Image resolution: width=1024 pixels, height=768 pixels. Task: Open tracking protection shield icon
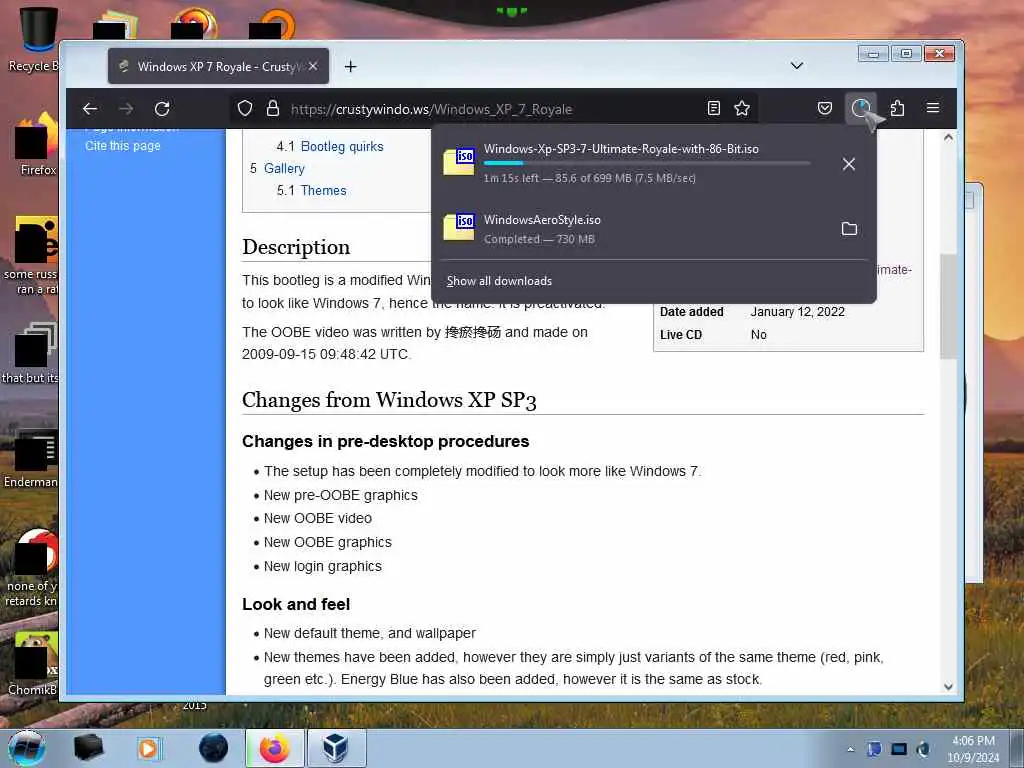pos(245,108)
